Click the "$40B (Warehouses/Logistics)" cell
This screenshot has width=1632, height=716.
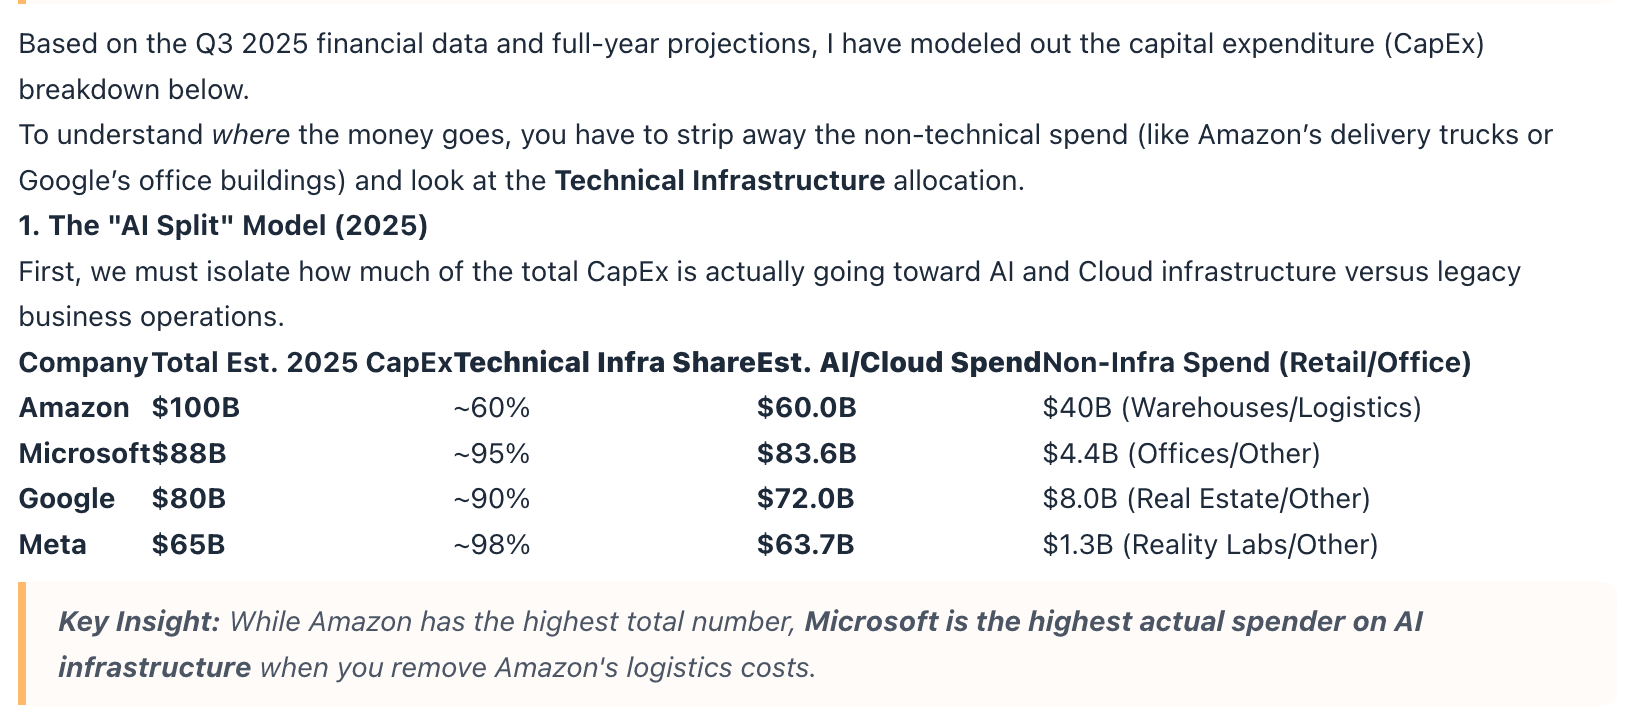click(1231, 408)
